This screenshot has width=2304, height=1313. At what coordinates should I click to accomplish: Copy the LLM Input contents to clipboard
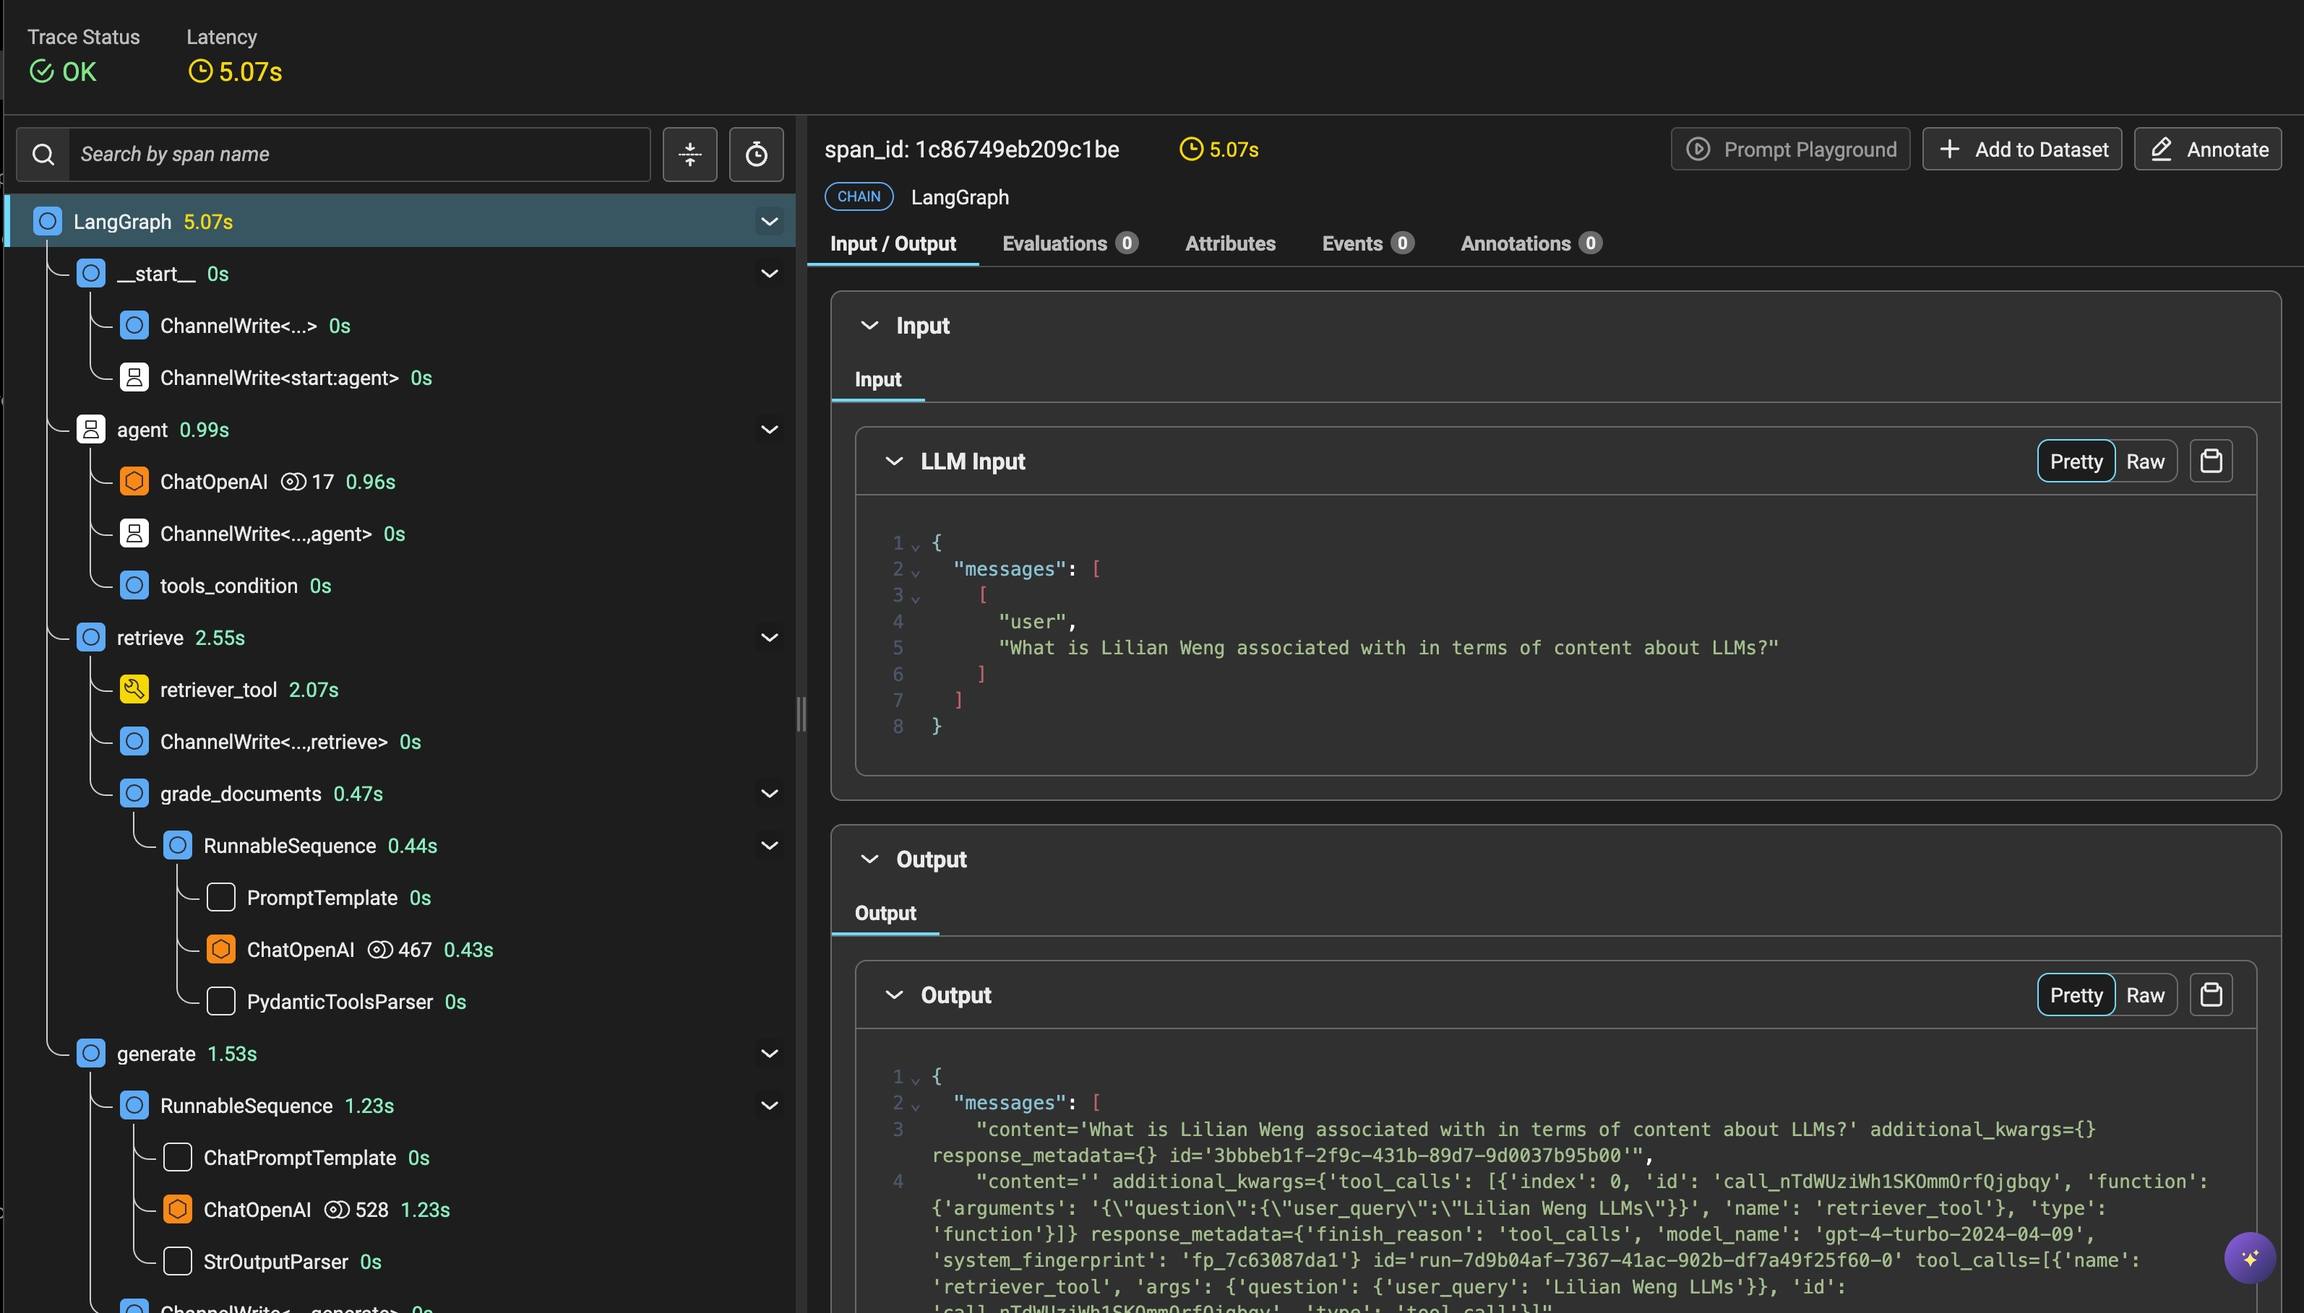click(x=2211, y=461)
